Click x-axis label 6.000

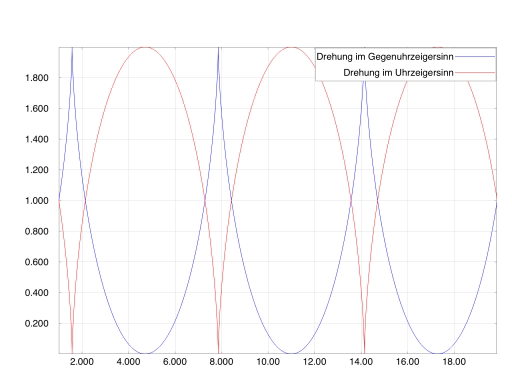coord(175,362)
